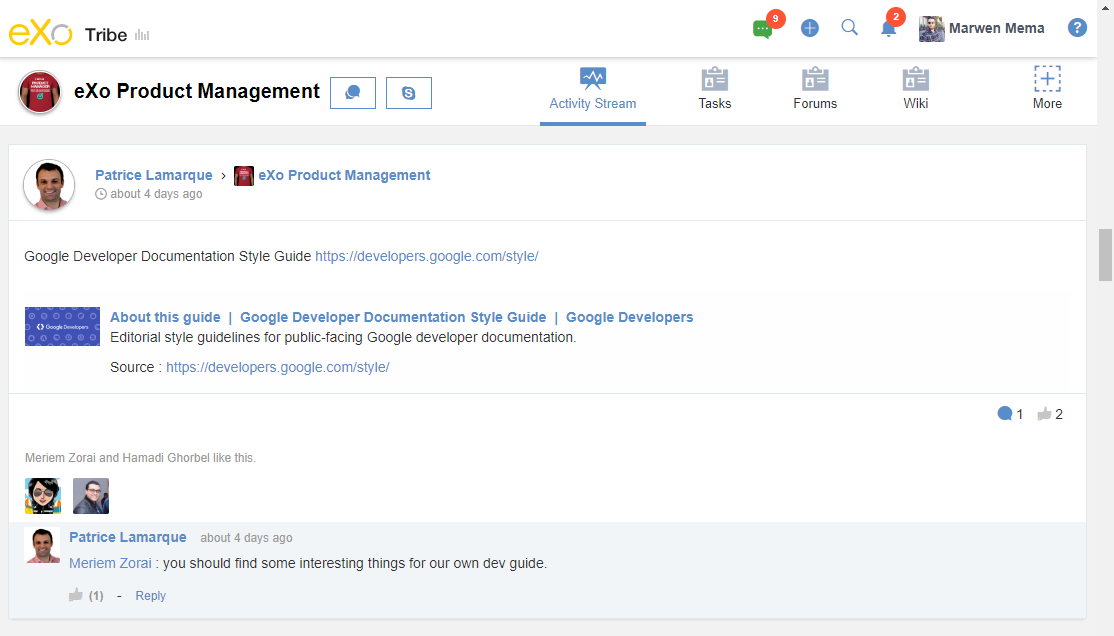Click the Marwen Mema user name
1114x636 pixels.
tap(997, 28)
